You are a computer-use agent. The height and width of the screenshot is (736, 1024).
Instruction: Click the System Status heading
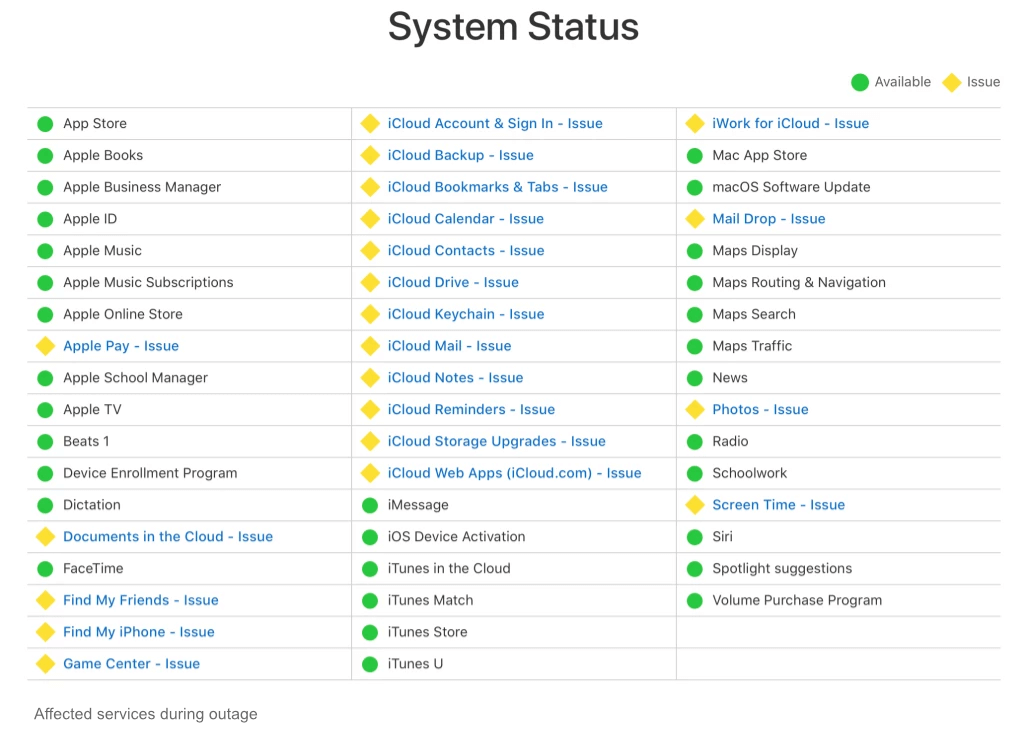click(x=513, y=27)
